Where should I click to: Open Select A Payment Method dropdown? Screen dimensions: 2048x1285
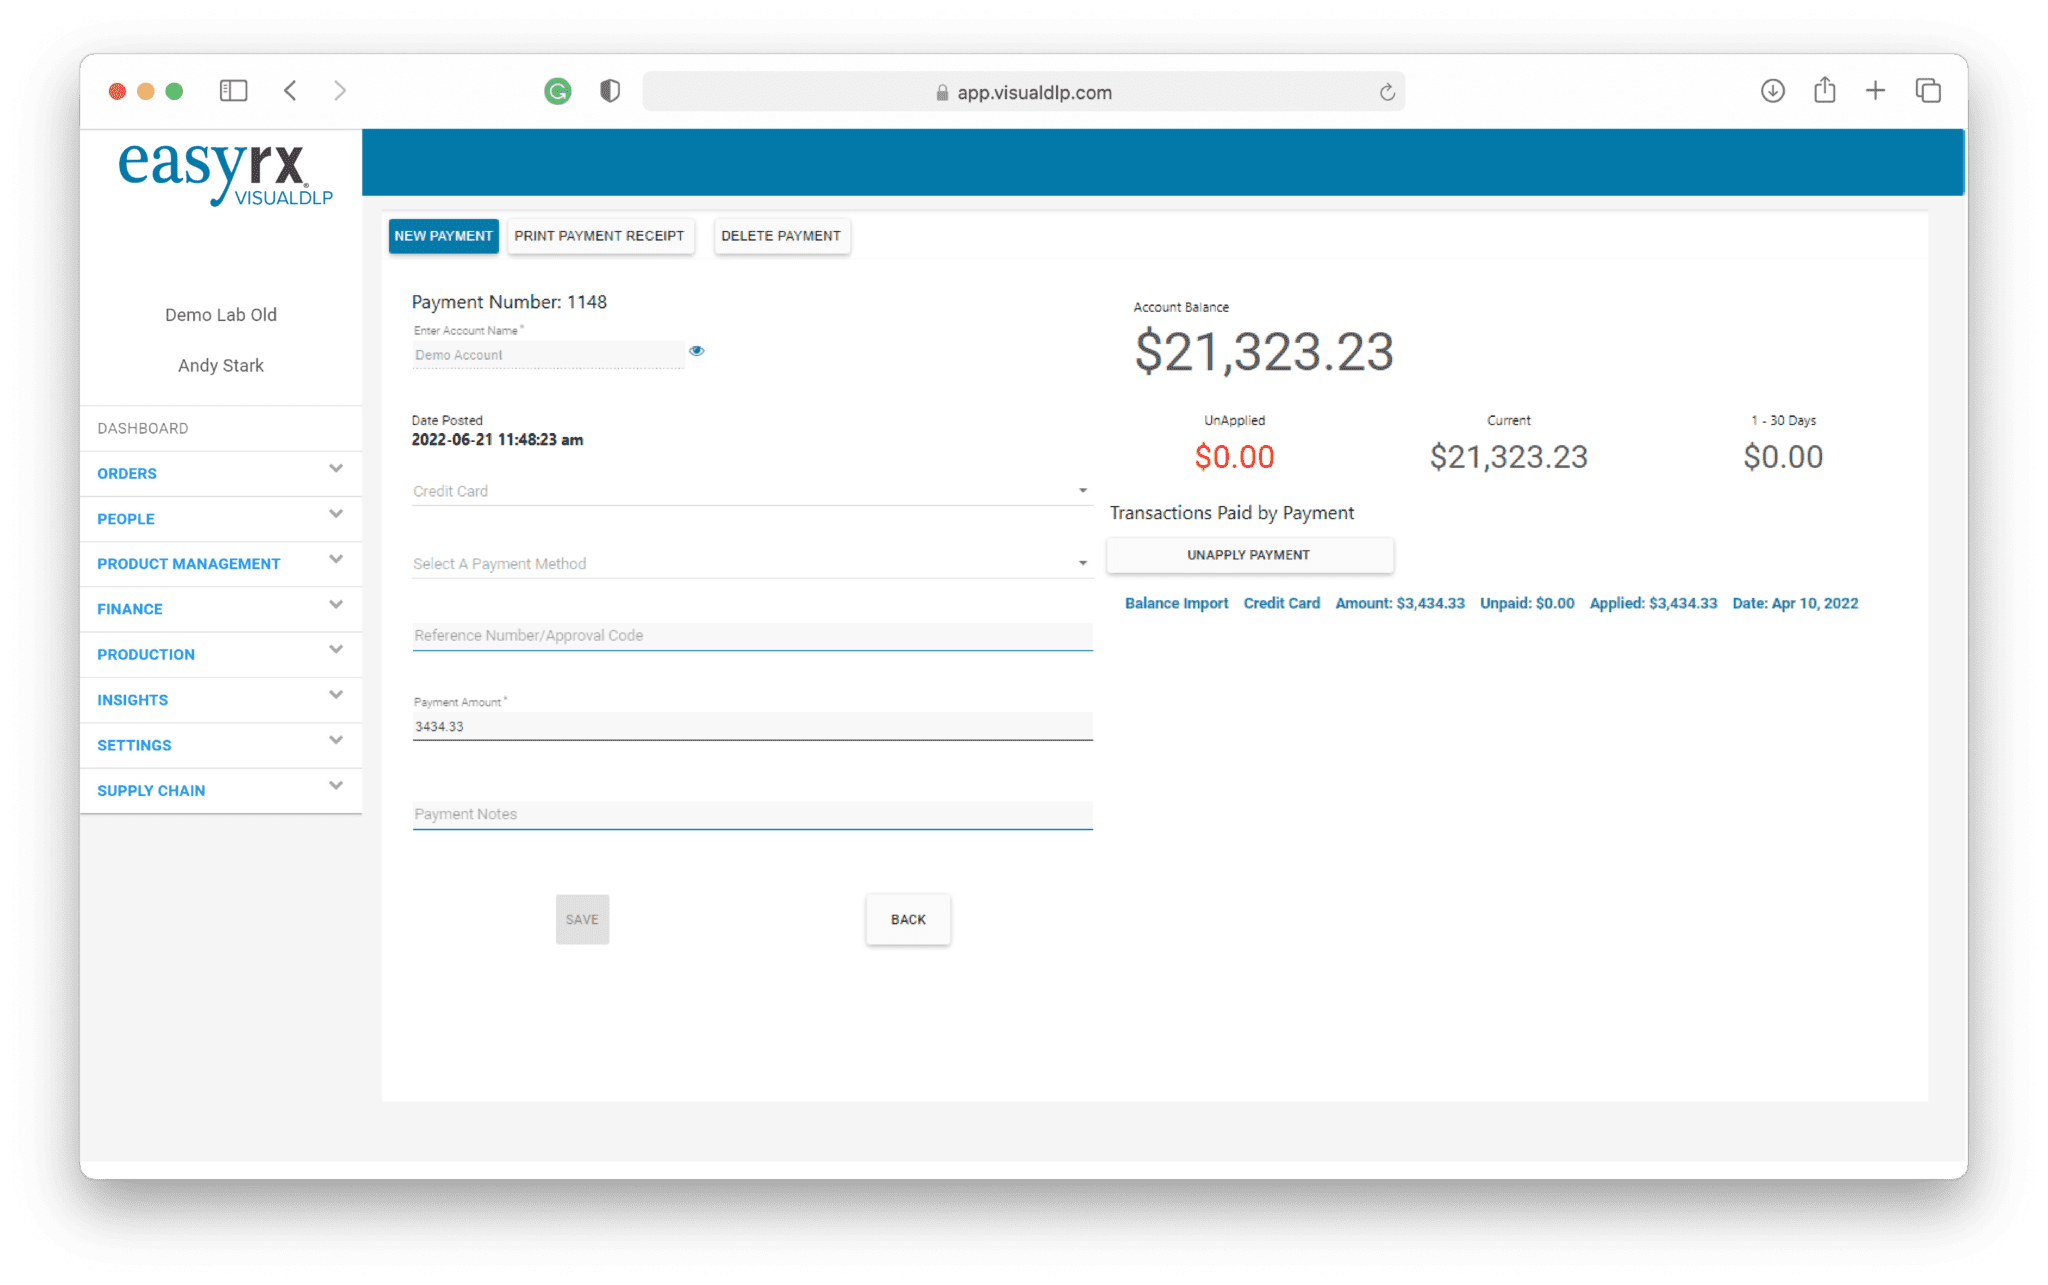point(751,564)
